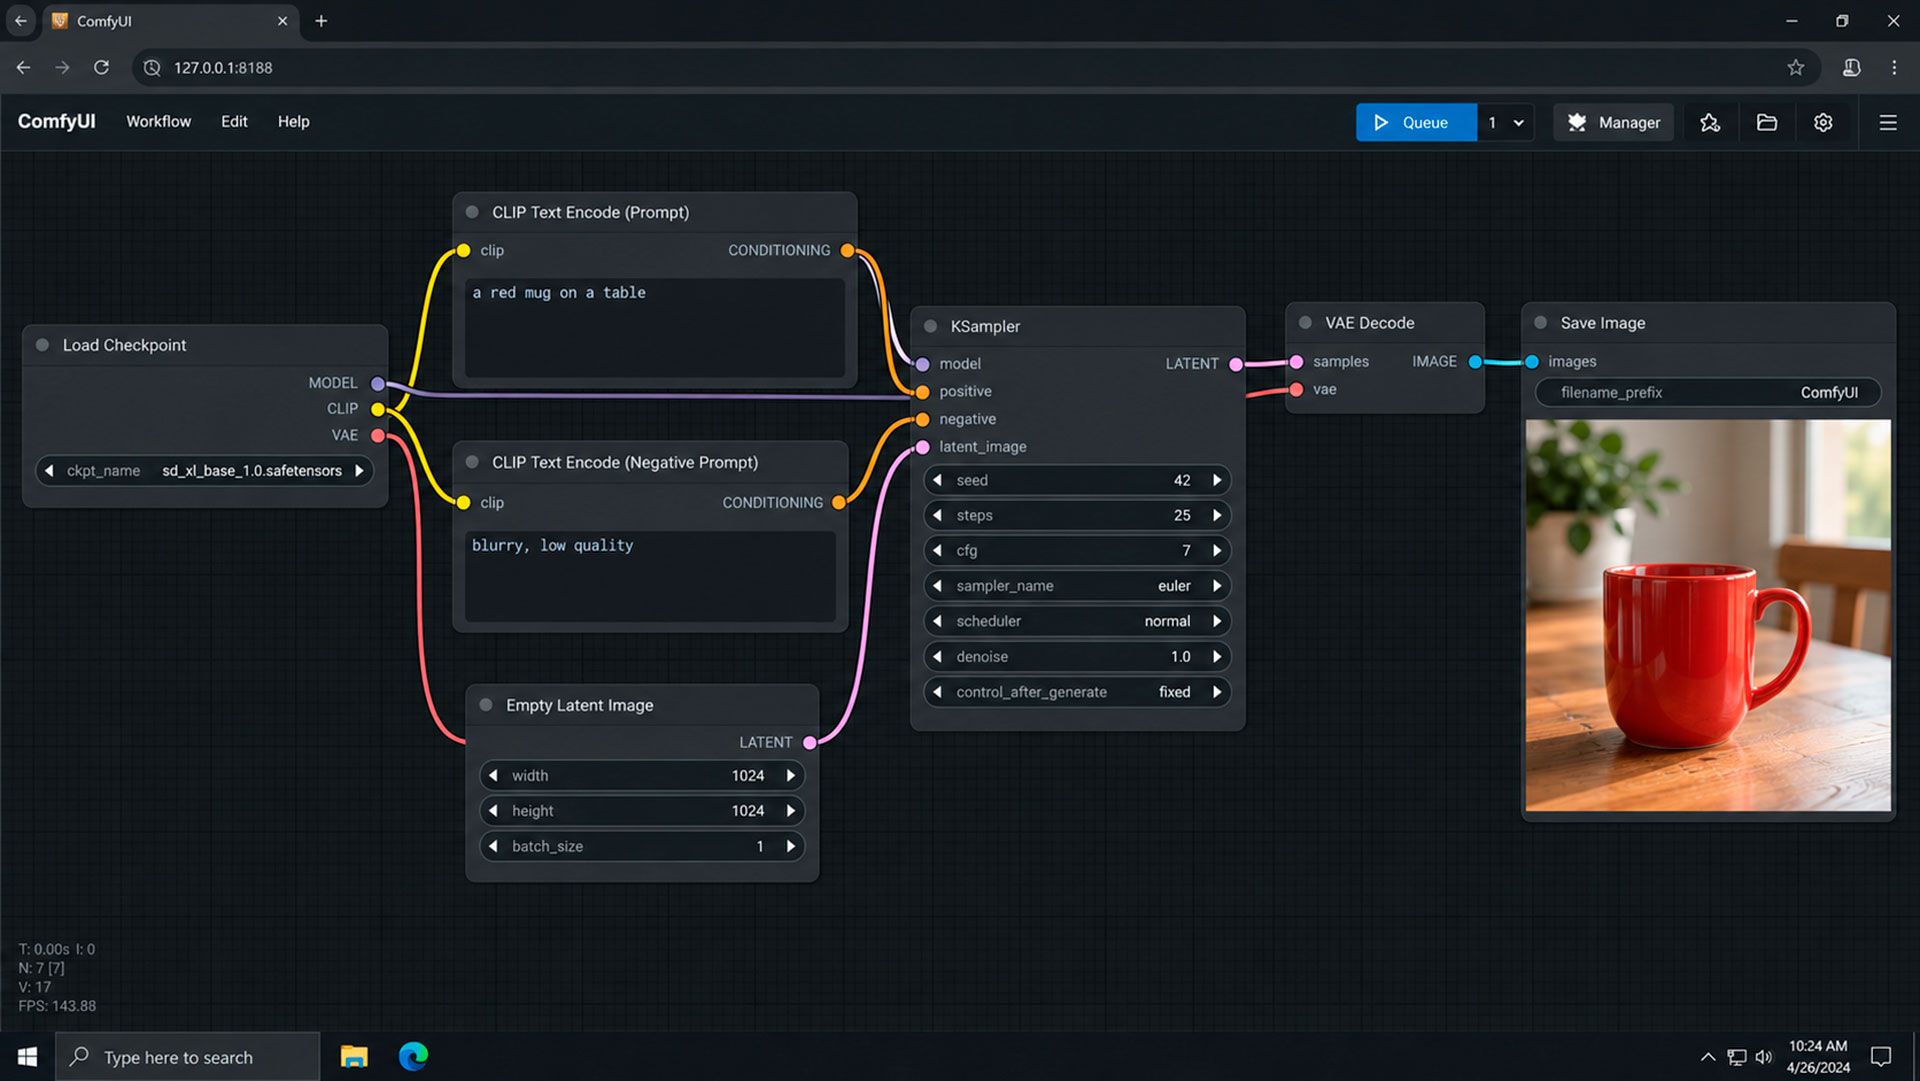Viewport: 1920px width, 1081px height.
Task: Collapse the KSampler node via its dot
Action: coord(930,326)
